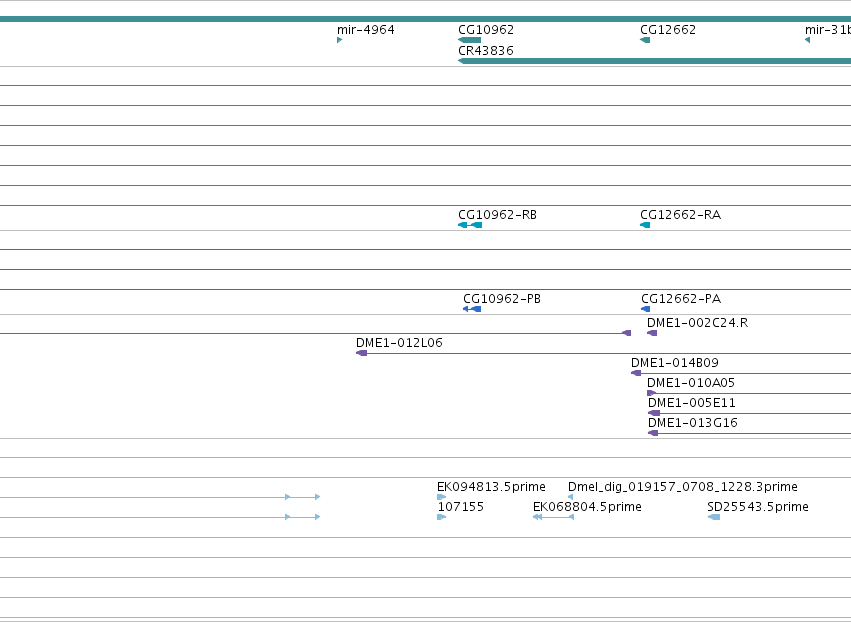Click the SD25543.5prime EST glyph
The width and height of the screenshot is (851, 622).
(714, 517)
